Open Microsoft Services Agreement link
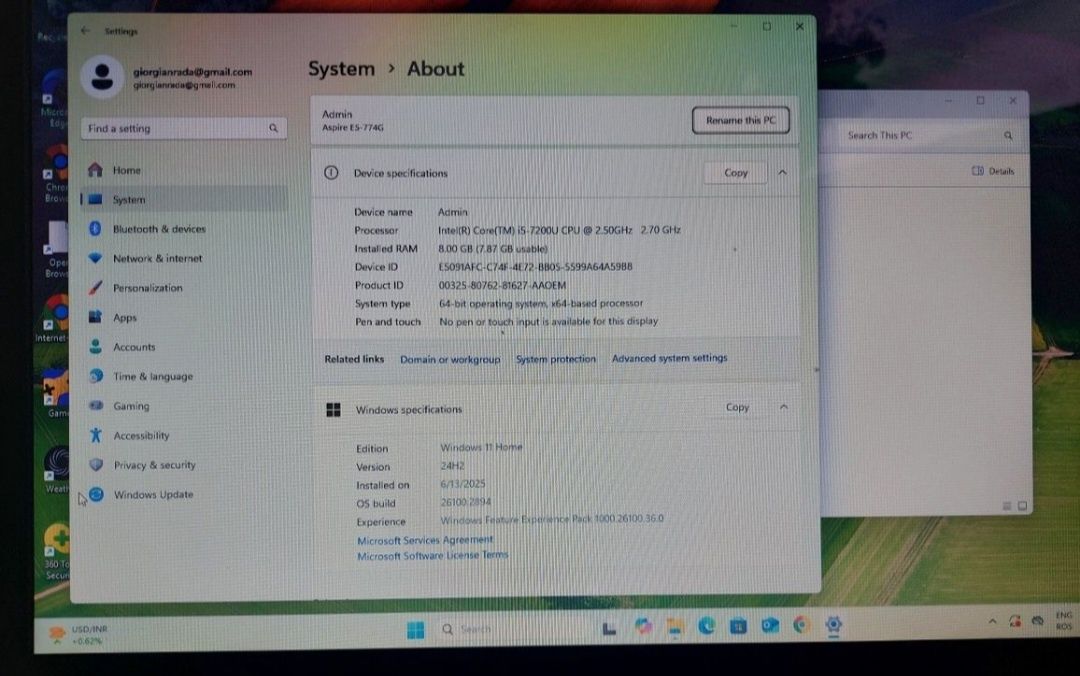The image size is (1080, 676). (425, 540)
